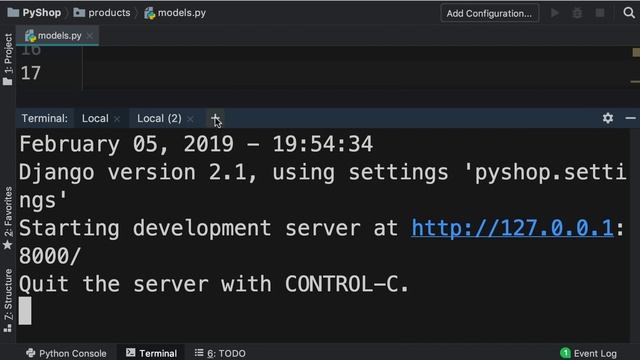Switch to the Local terminal tab
The width and height of the screenshot is (640, 360).
pos(95,118)
